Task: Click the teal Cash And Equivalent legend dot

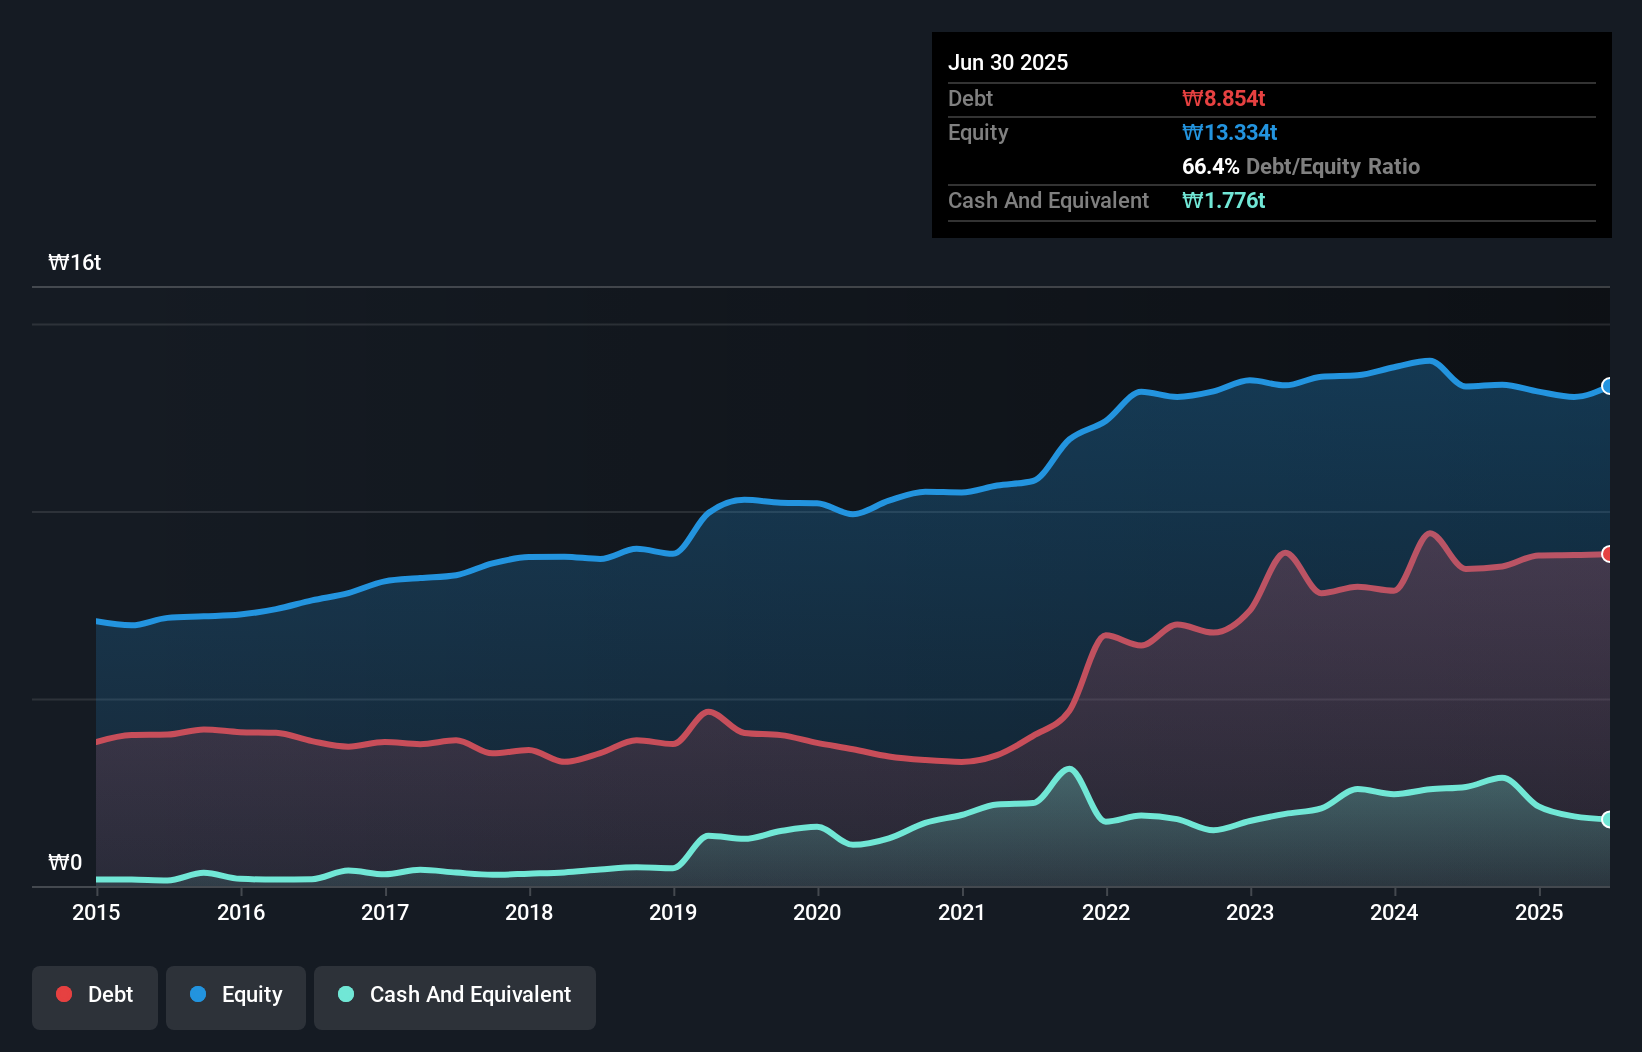Action: tap(344, 994)
